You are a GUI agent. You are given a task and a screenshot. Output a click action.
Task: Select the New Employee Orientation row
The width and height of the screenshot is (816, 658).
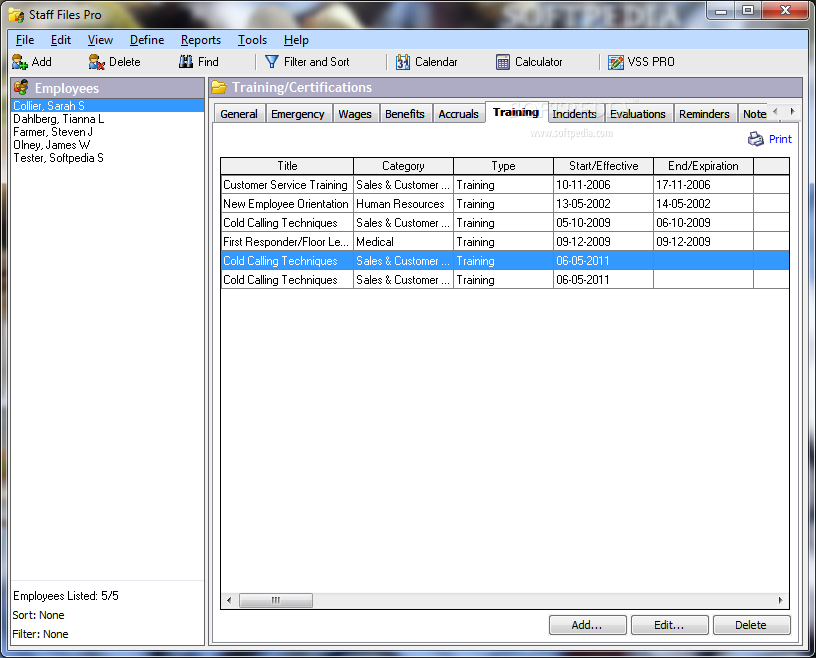[505, 204]
